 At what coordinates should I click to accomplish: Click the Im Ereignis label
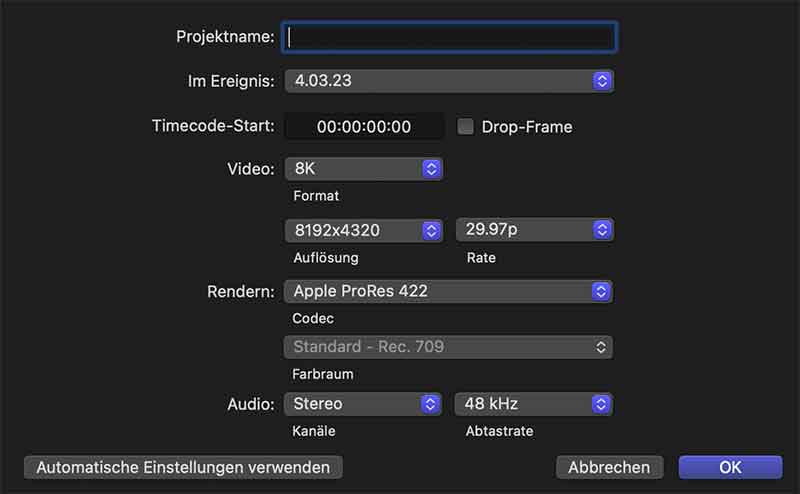pos(231,81)
